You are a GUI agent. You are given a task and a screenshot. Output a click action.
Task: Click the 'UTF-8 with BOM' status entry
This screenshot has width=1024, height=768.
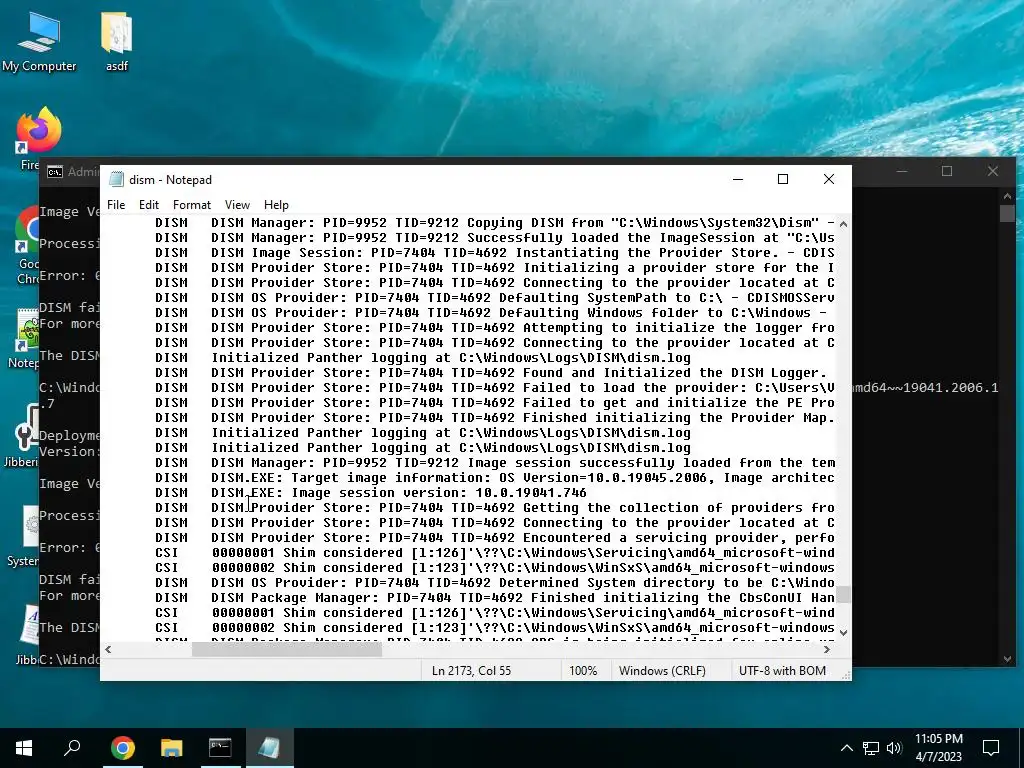[782, 671]
